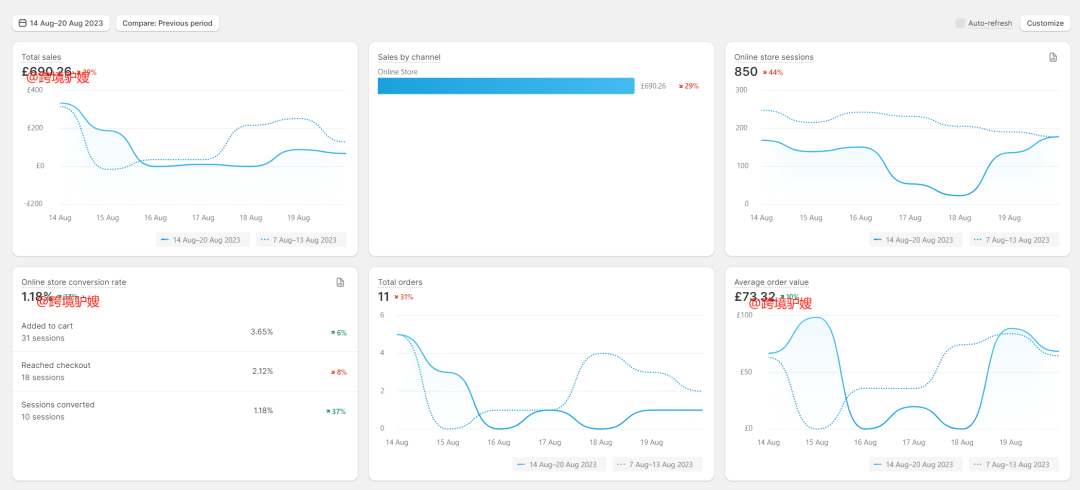The width and height of the screenshot is (1080, 490).
Task: Open the Total sales report title
Action: 41,57
